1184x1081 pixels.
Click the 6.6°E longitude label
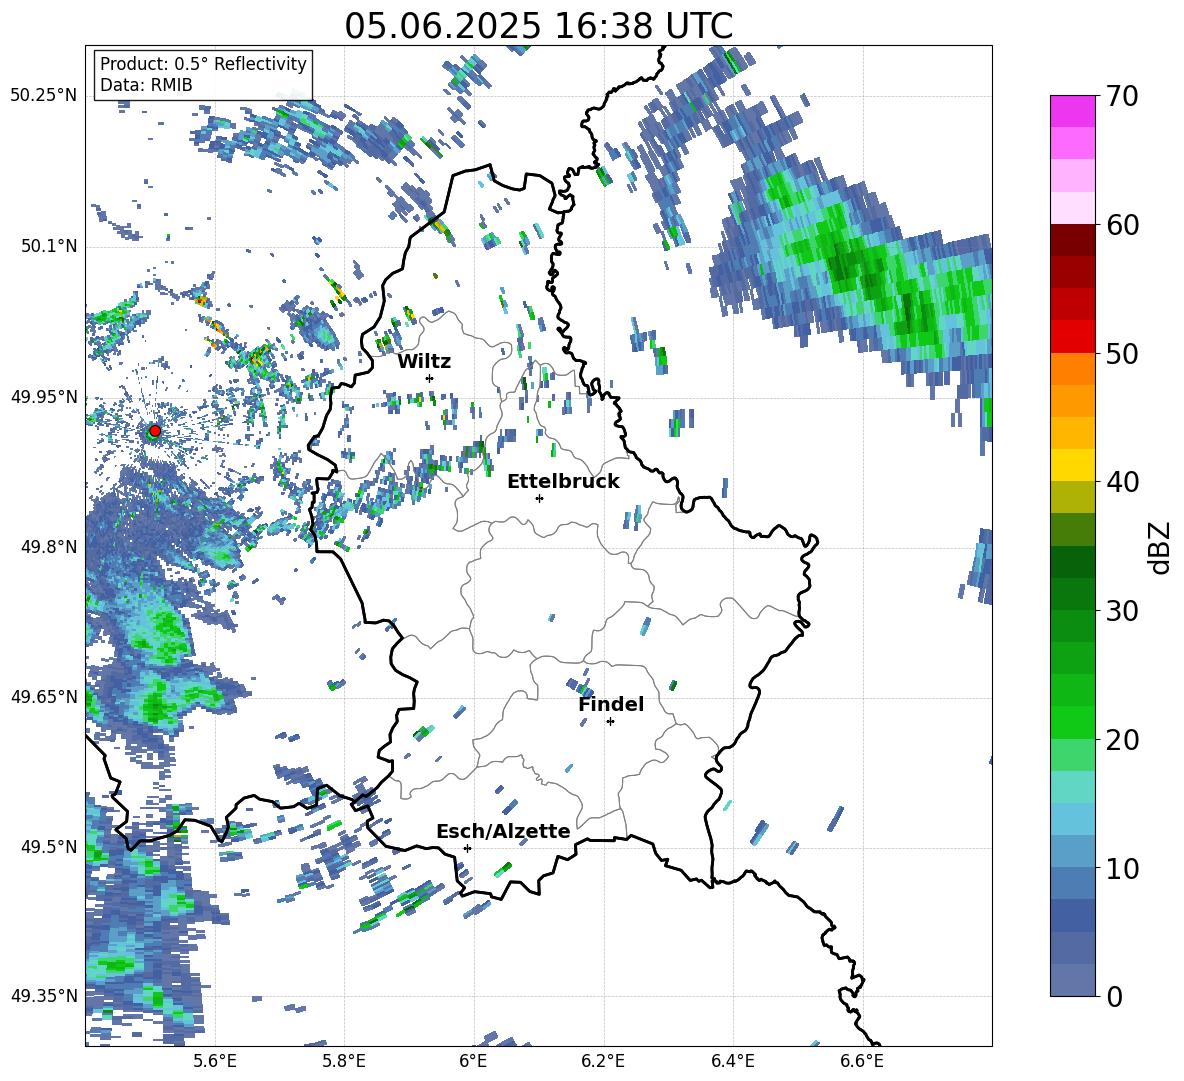click(x=862, y=1061)
